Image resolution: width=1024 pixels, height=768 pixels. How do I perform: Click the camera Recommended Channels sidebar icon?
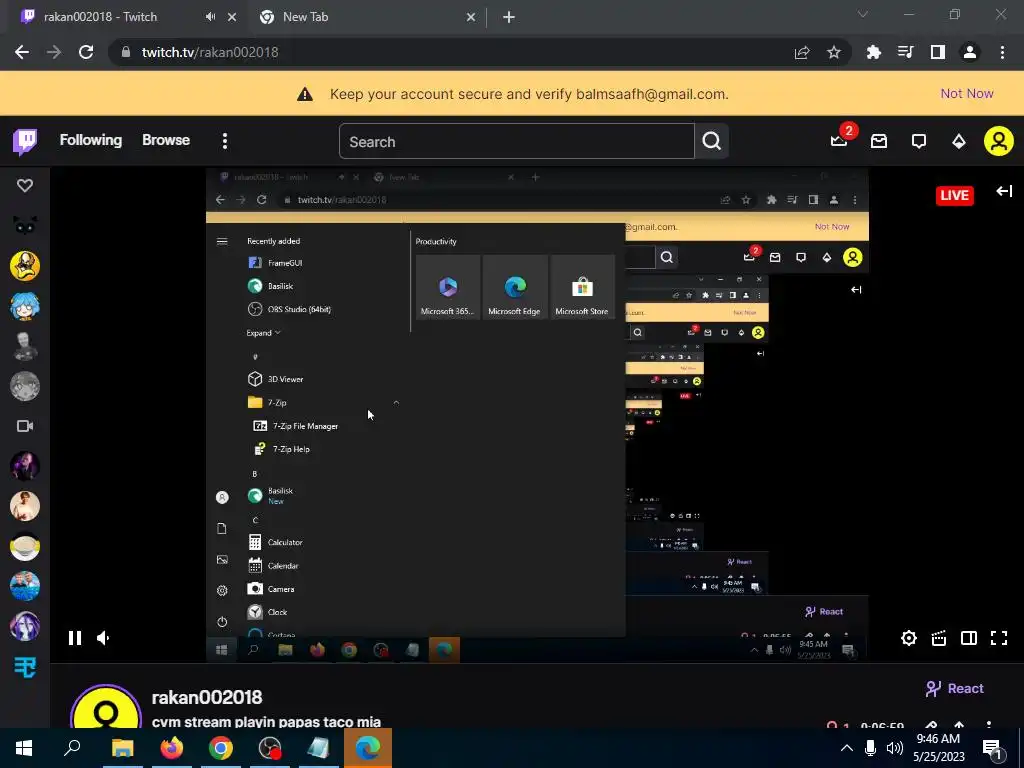point(25,426)
